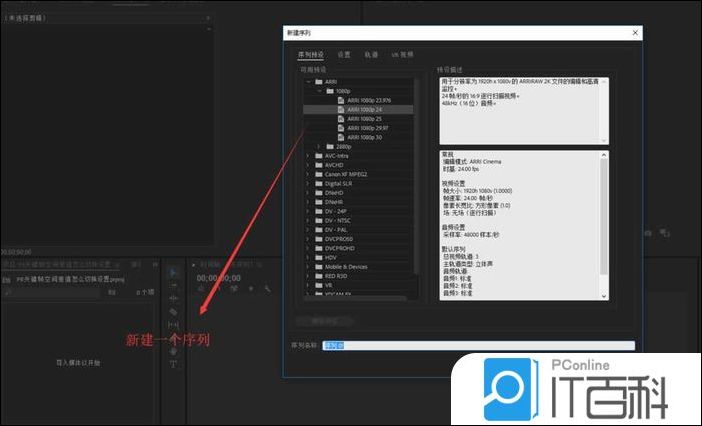The image size is (702, 426).
Task: Expand the Canon XF MPEG2 folder
Action: (308, 174)
